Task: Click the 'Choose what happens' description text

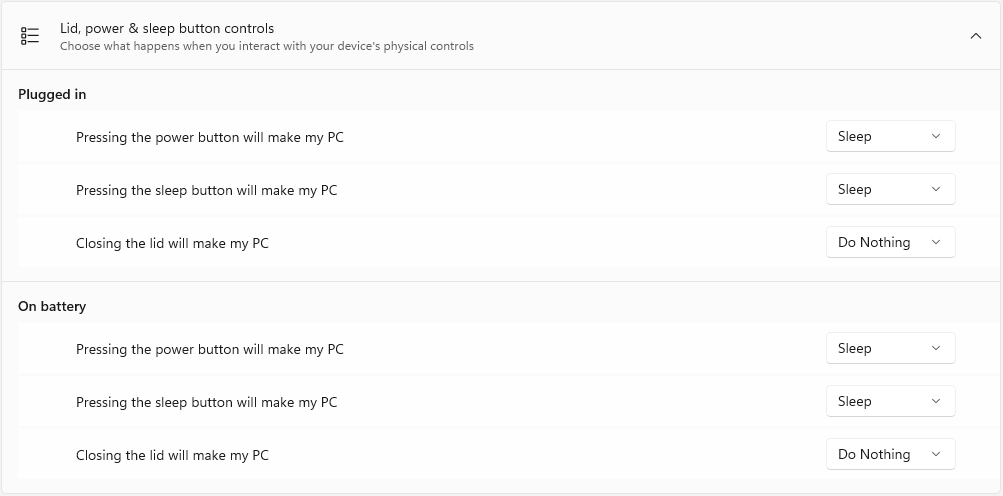Action: tap(267, 46)
